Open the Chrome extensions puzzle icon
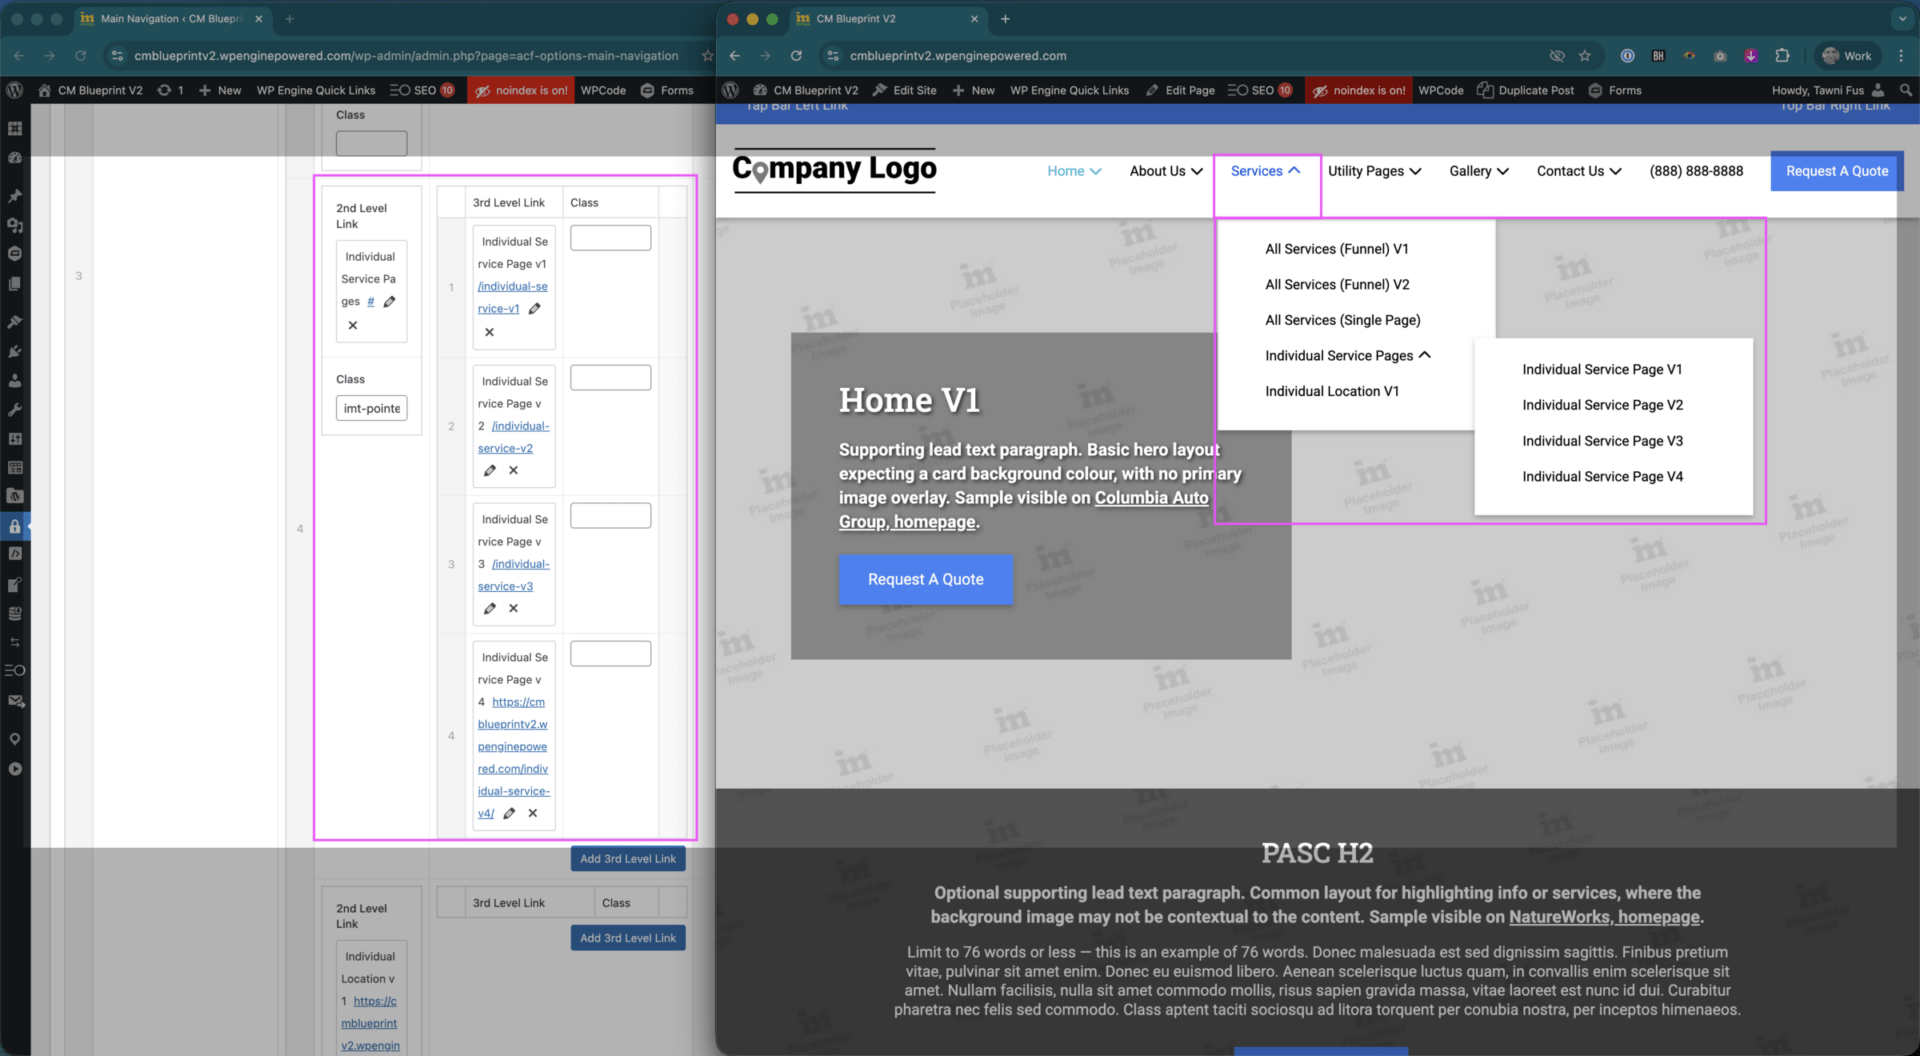1920x1056 pixels. pyautogui.click(x=1782, y=56)
